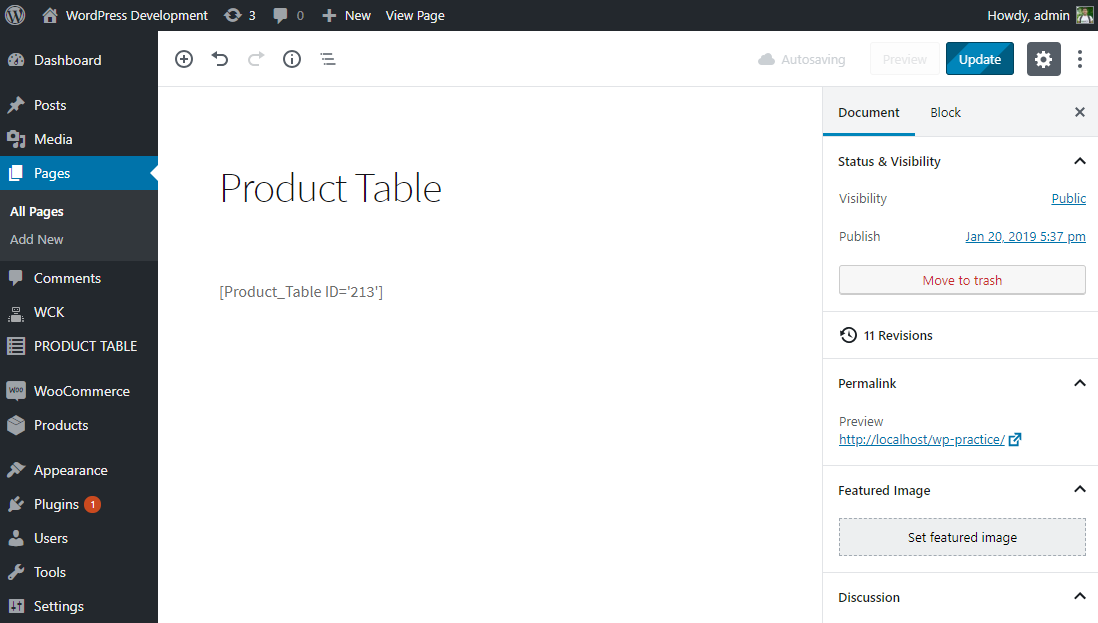
Task: Click the WordPress logo in admin bar
Action: pos(15,15)
